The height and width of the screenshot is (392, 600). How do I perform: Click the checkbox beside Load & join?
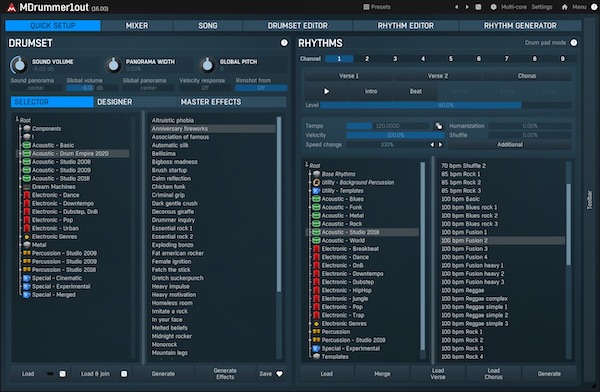124,374
